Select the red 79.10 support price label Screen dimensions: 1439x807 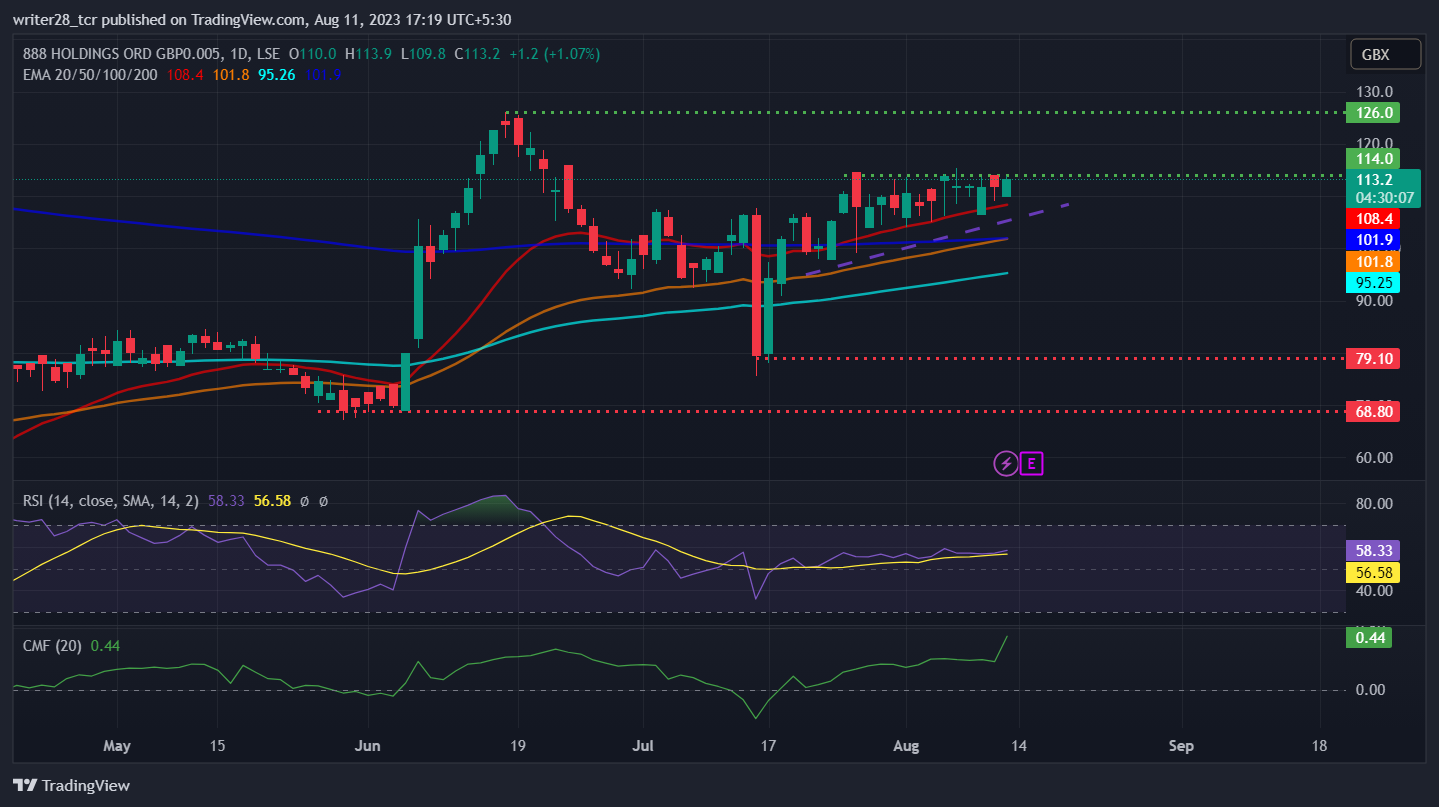pyautogui.click(x=1372, y=358)
